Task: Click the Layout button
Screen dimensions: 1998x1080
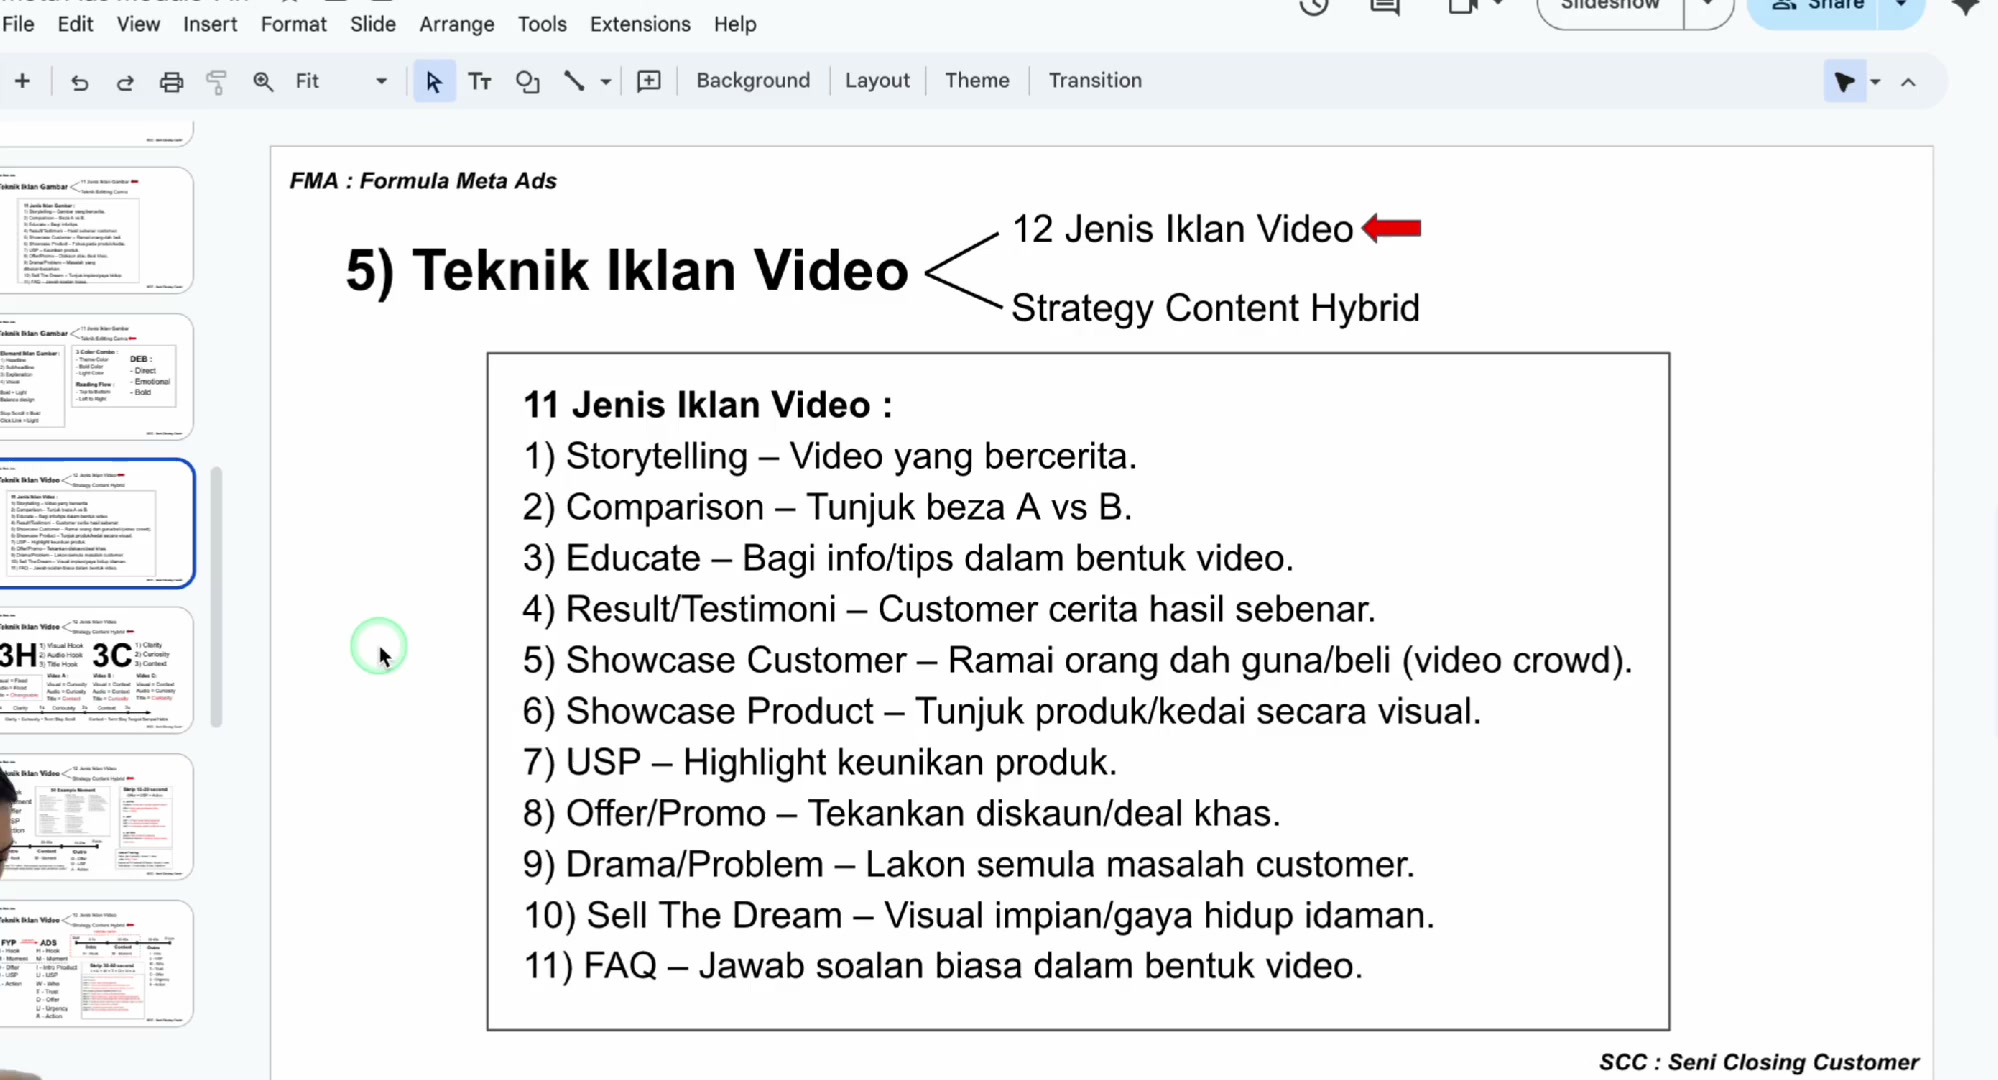Action: click(877, 80)
